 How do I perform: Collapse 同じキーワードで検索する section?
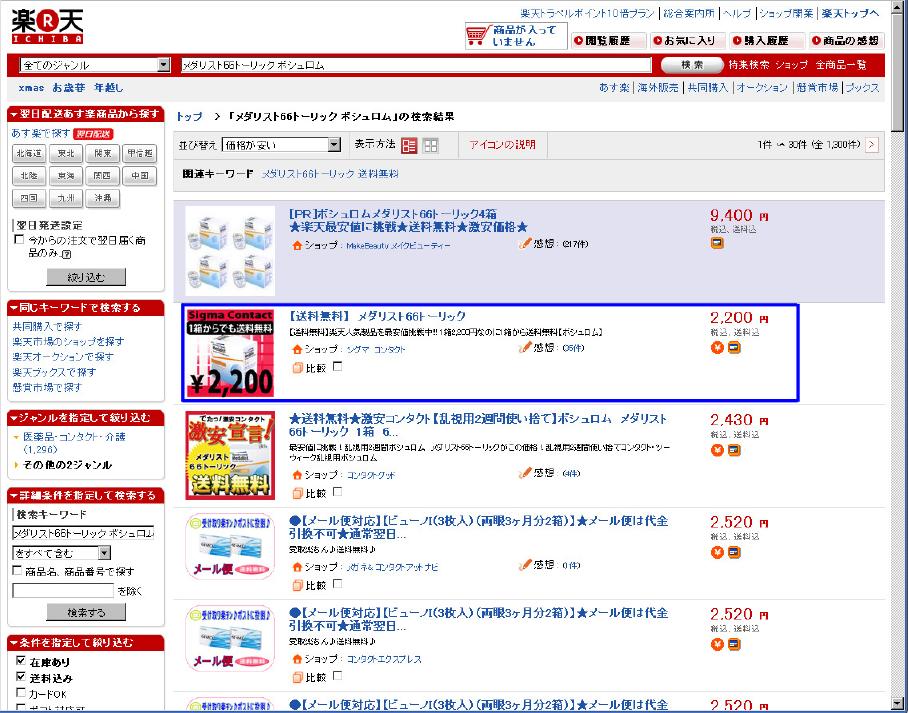(86, 308)
